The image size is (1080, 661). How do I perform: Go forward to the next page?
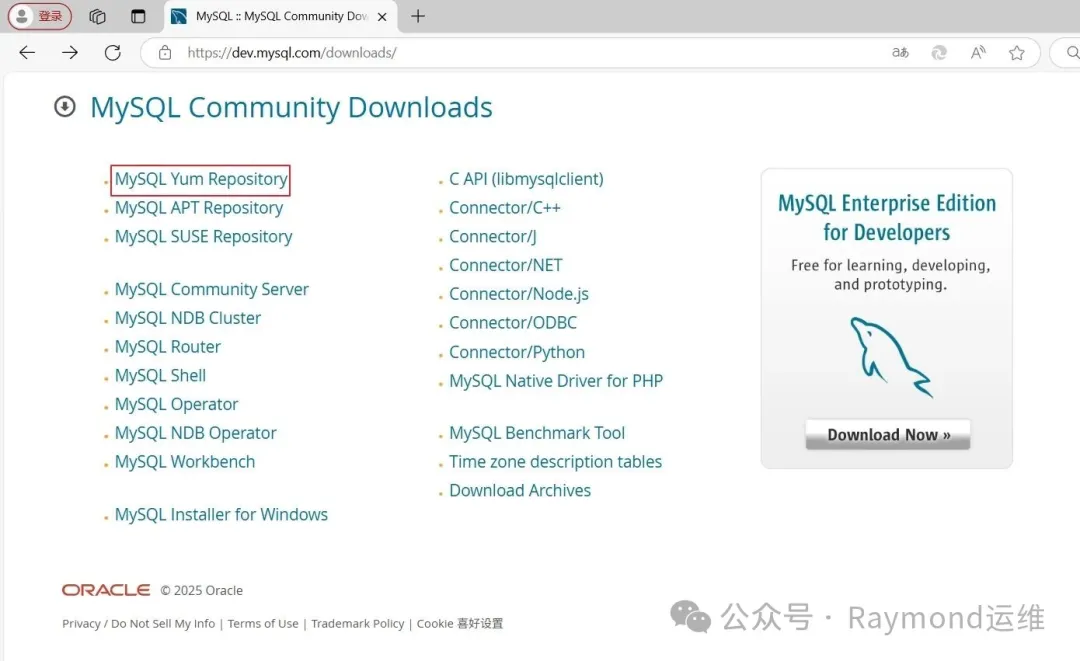[x=70, y=52]
